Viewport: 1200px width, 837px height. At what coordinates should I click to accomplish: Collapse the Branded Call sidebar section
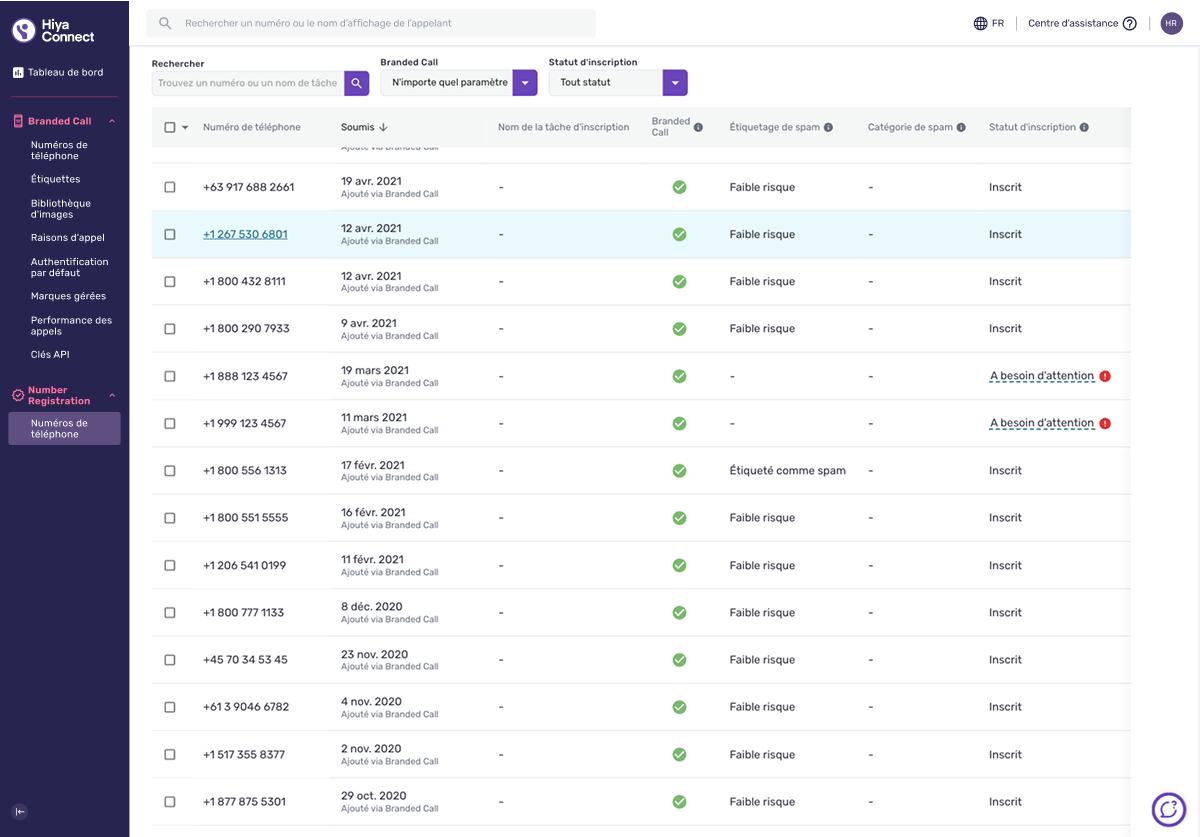pos(112,121)
